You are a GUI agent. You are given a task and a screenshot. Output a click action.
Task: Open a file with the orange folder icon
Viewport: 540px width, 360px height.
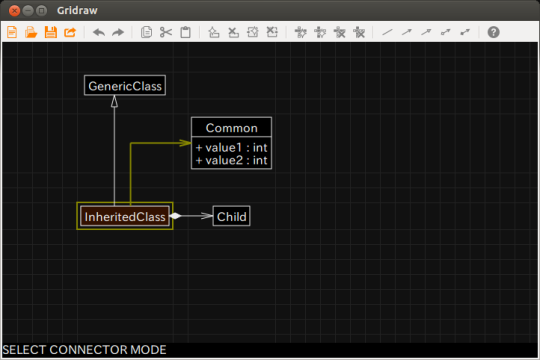pos(31,32)
